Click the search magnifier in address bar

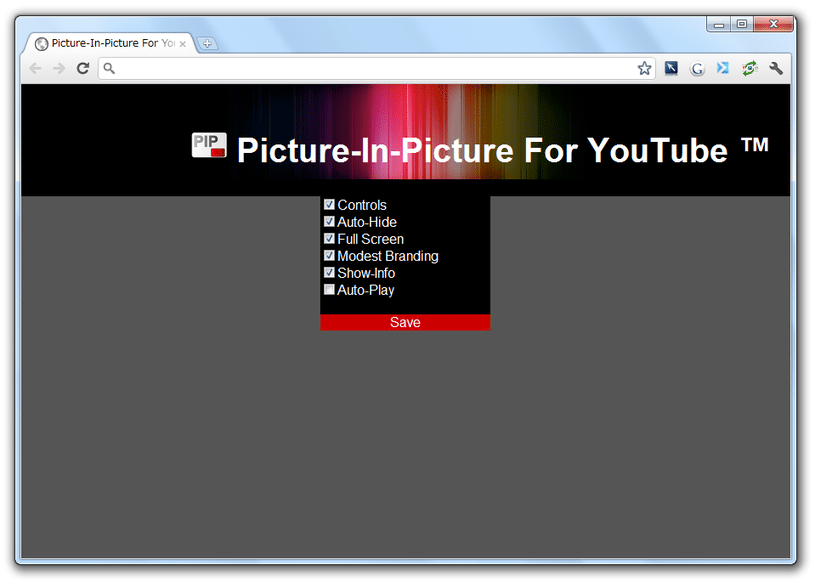[x=109, y=68]
